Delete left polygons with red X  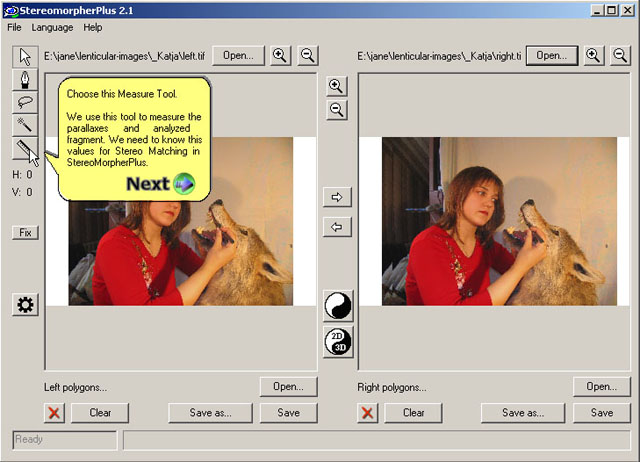[x=55, y=412]
